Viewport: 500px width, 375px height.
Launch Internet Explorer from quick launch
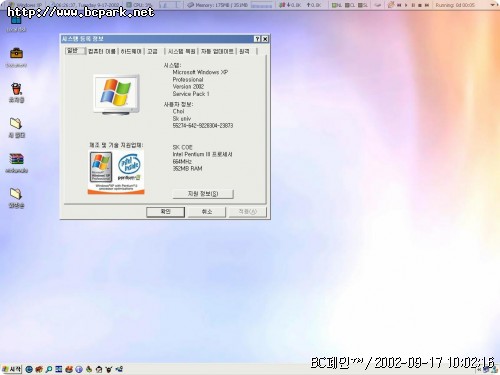[29, 369]
